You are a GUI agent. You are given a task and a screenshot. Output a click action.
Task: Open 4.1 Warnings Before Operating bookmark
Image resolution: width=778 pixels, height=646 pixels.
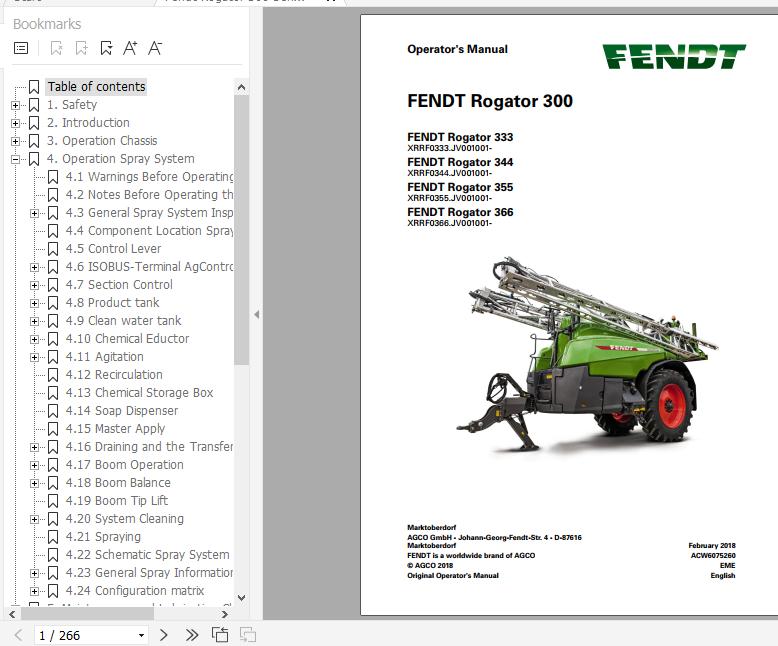pos(149,177)
